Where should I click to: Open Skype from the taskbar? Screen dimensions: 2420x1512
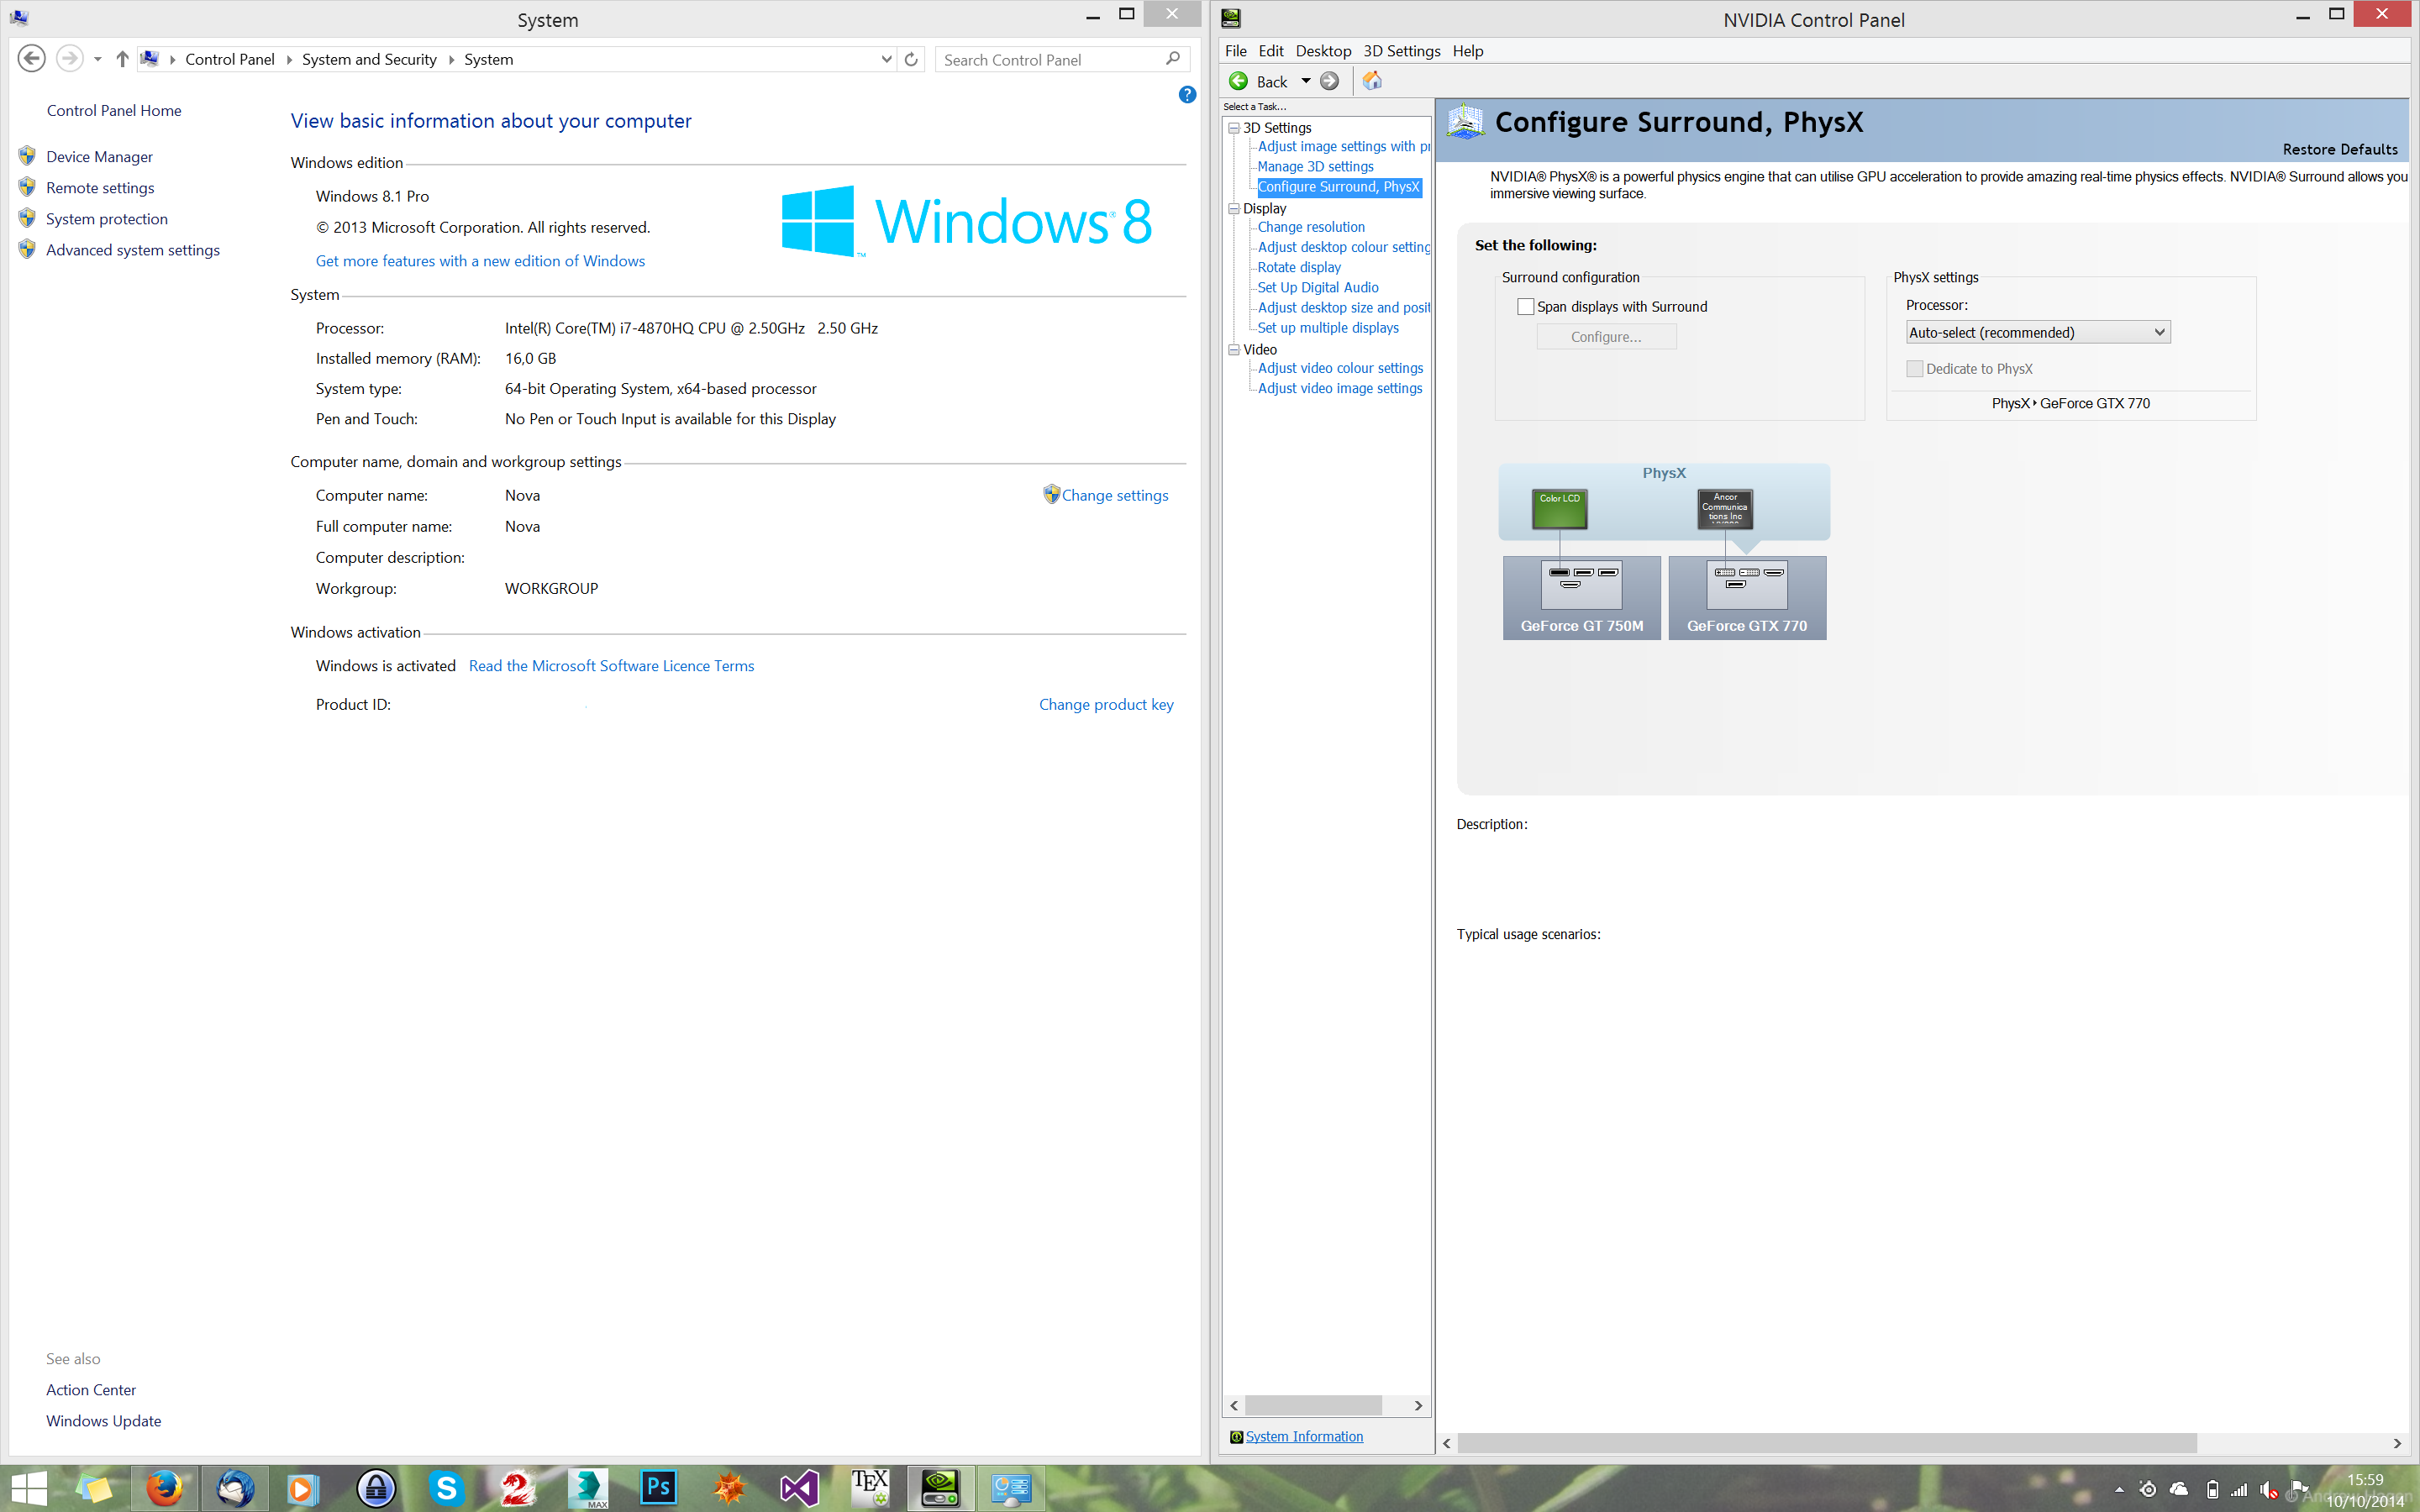tap(446, 1488)
